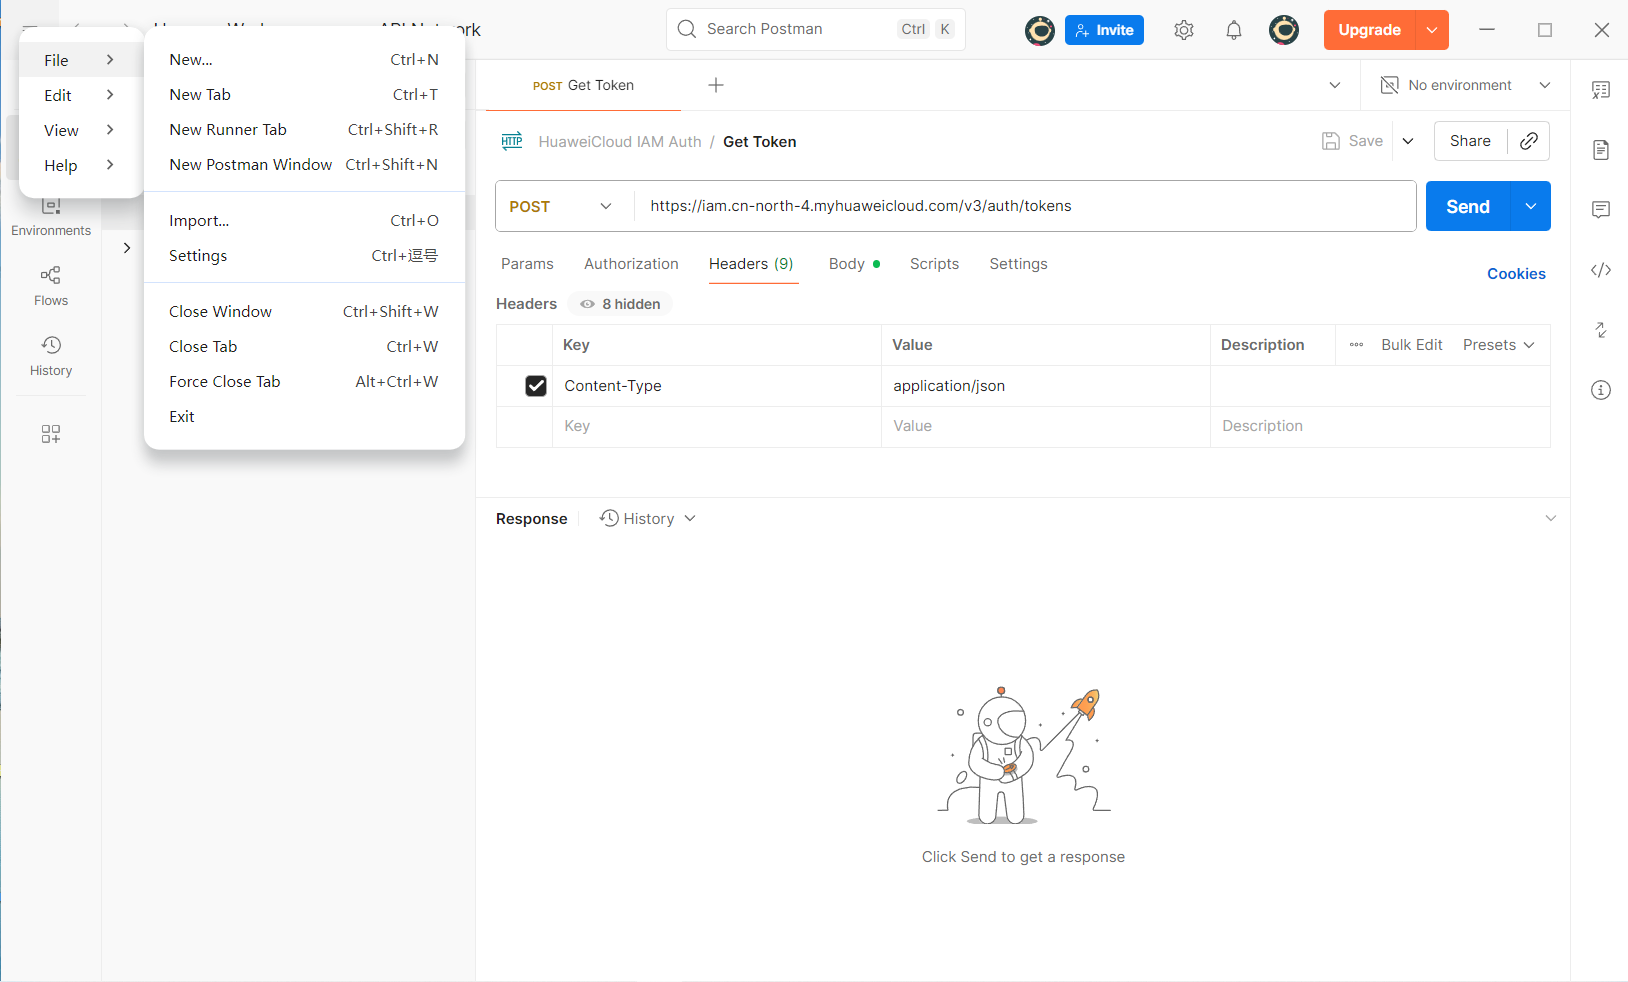Choose Import... from File menu
The image size is (1628, 982).
tap(304, 221)
